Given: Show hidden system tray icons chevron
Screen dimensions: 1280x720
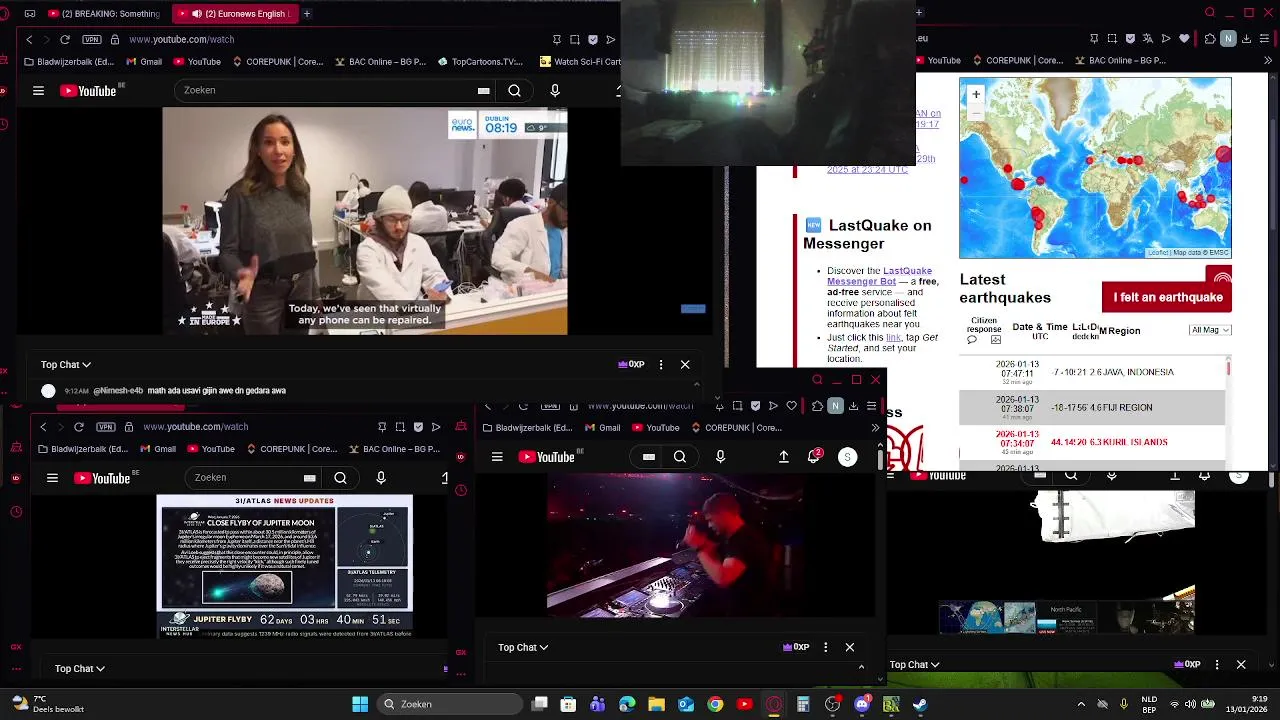Looking at the screenshot, I should coord(1081,704).
